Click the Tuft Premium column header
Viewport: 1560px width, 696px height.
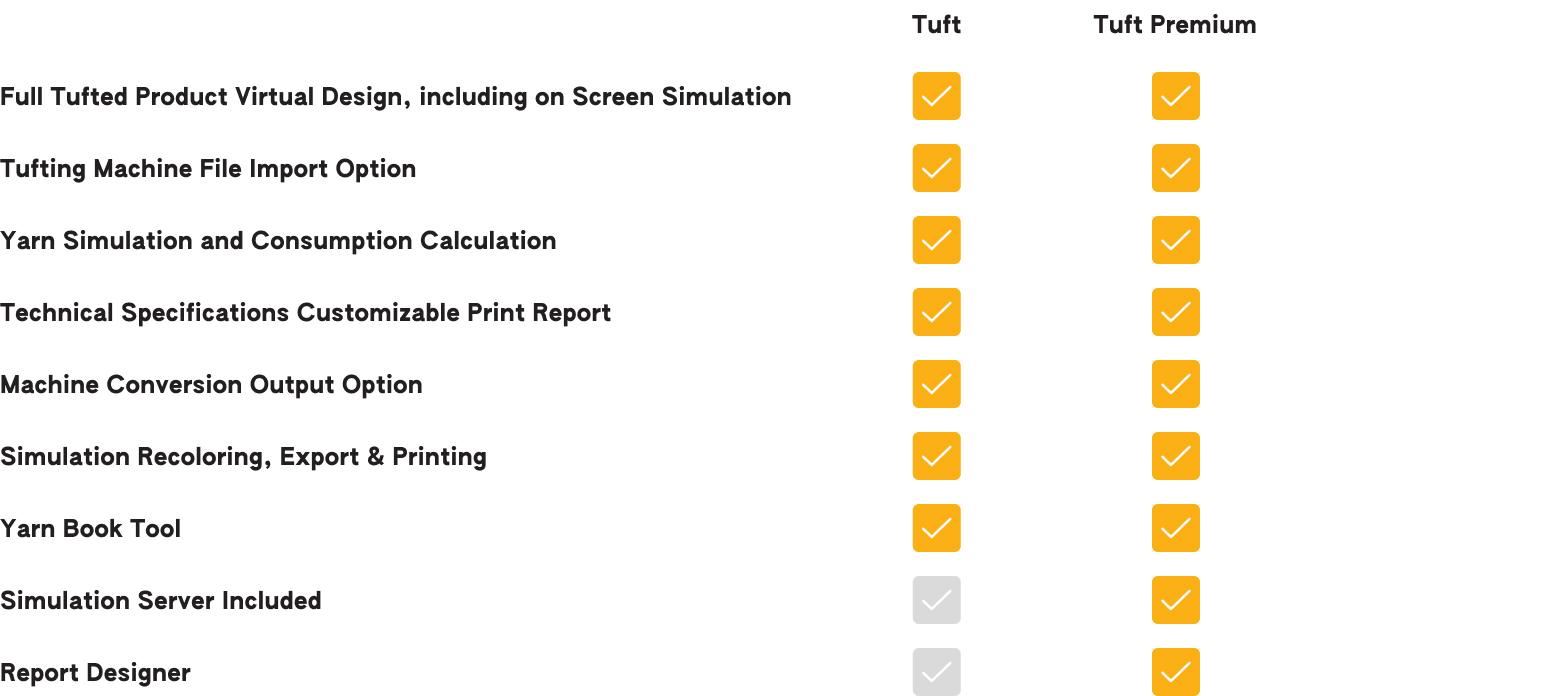click(1174, 25)
